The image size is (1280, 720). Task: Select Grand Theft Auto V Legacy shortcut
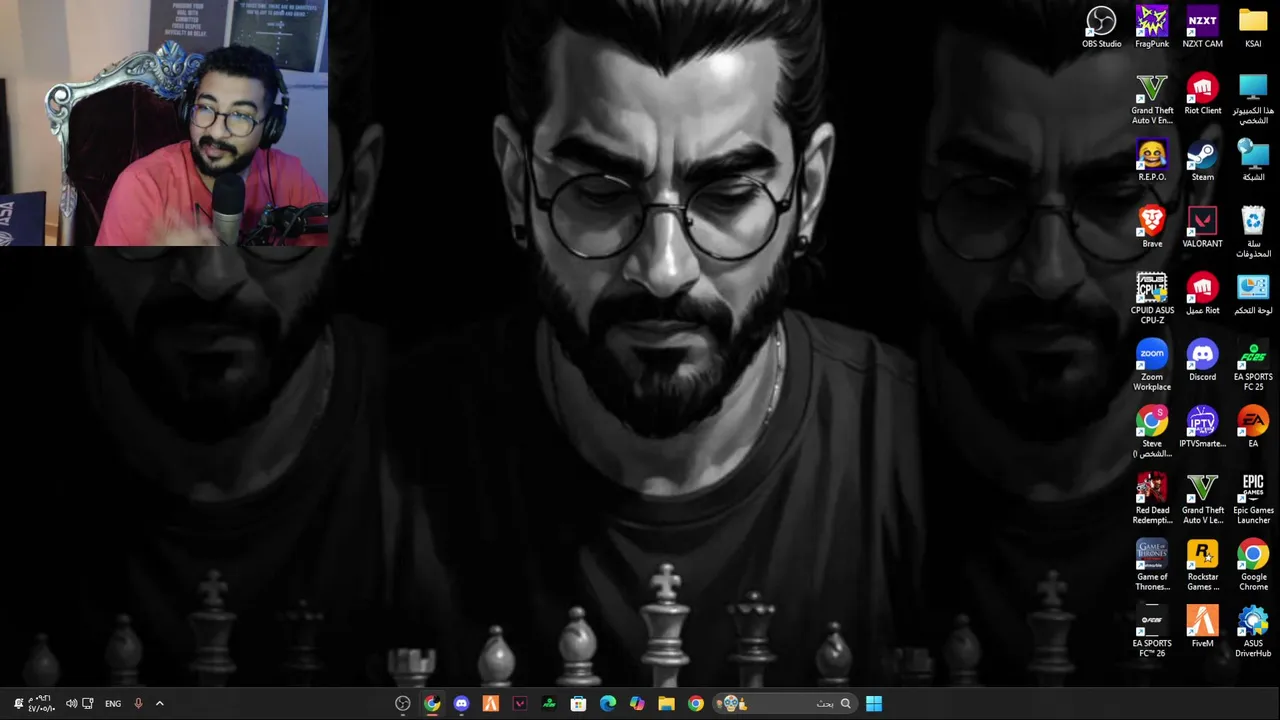pyautogui.click(x=1202, y=498)
